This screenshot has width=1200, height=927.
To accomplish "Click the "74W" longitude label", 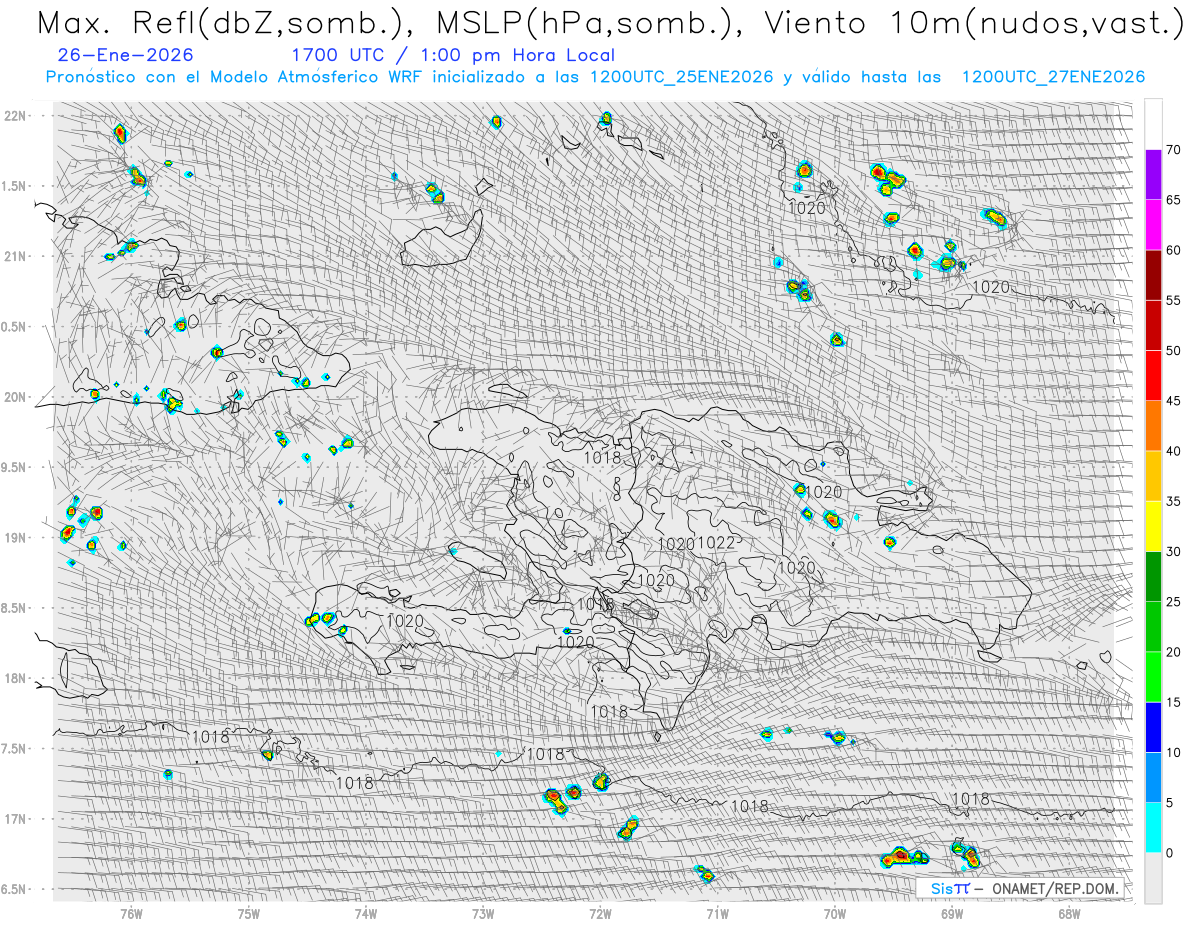I will (x=365, y=913).
